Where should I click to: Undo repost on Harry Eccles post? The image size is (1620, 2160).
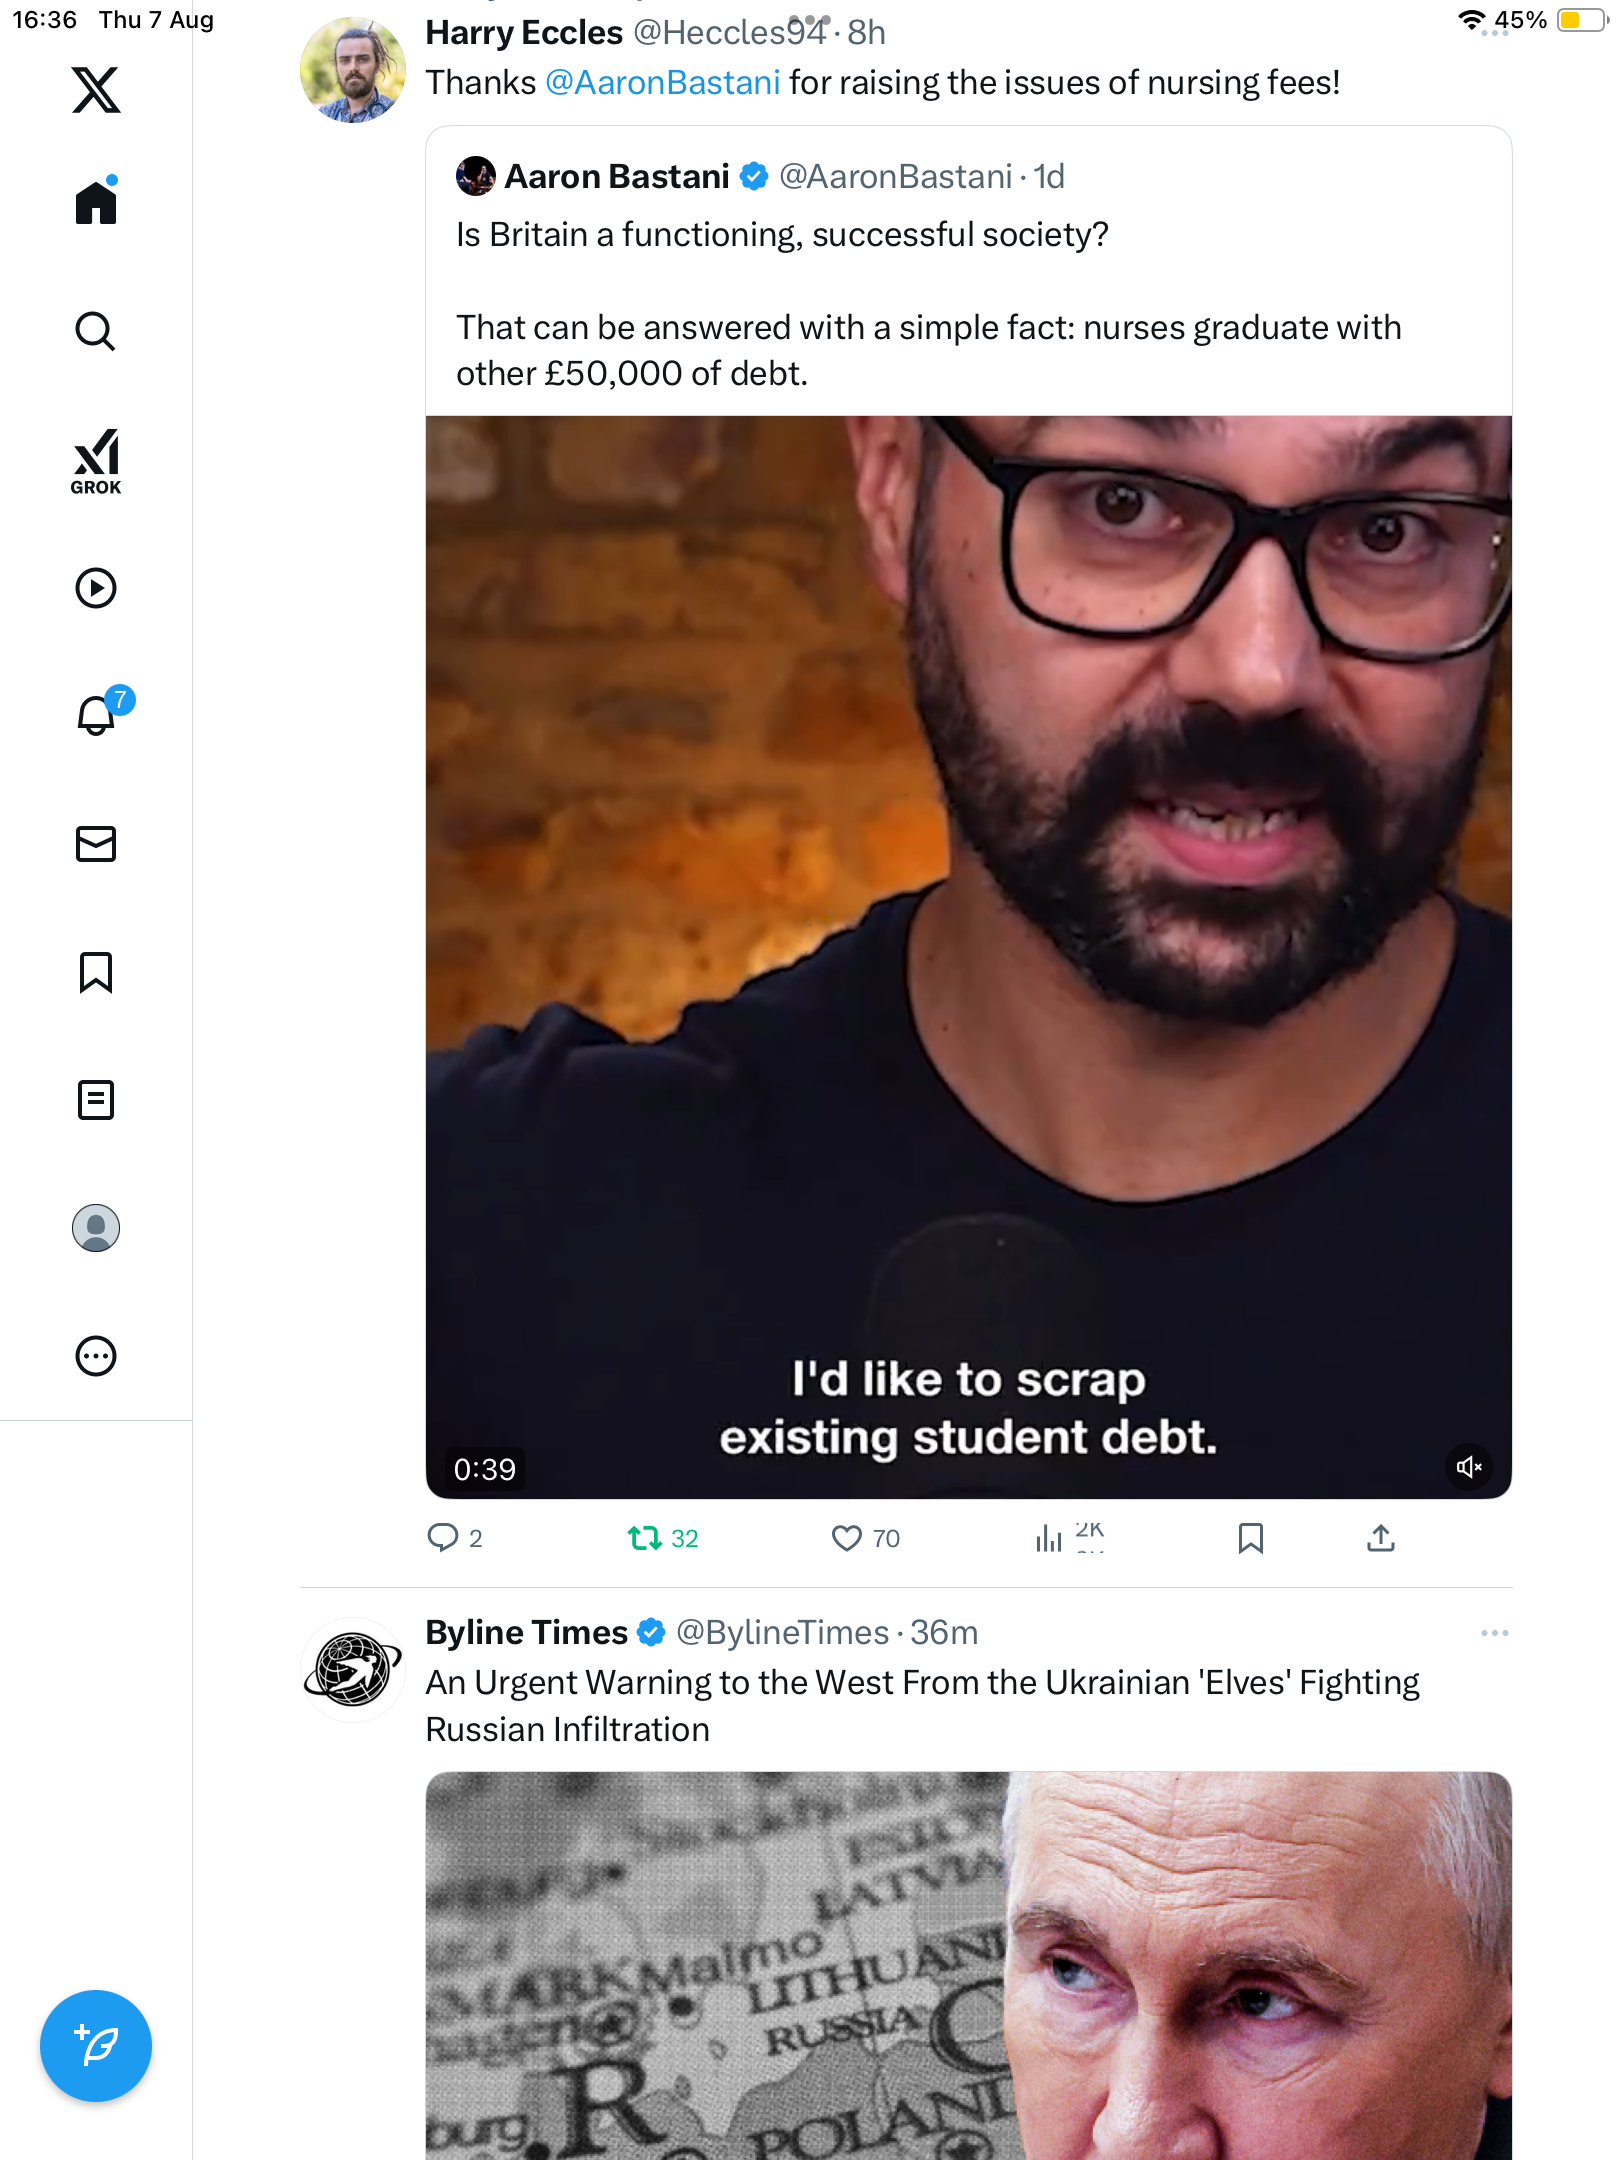[x=645, y=1538]
